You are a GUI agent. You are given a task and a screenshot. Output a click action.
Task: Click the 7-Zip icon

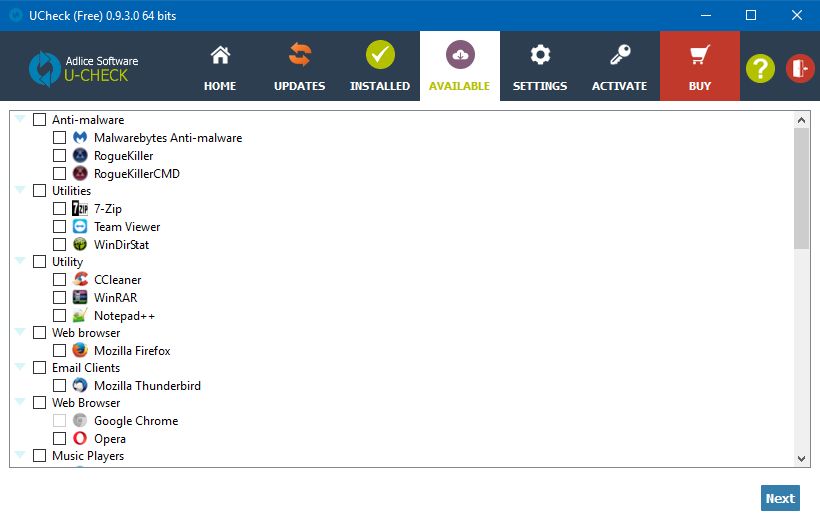[80, 208]
